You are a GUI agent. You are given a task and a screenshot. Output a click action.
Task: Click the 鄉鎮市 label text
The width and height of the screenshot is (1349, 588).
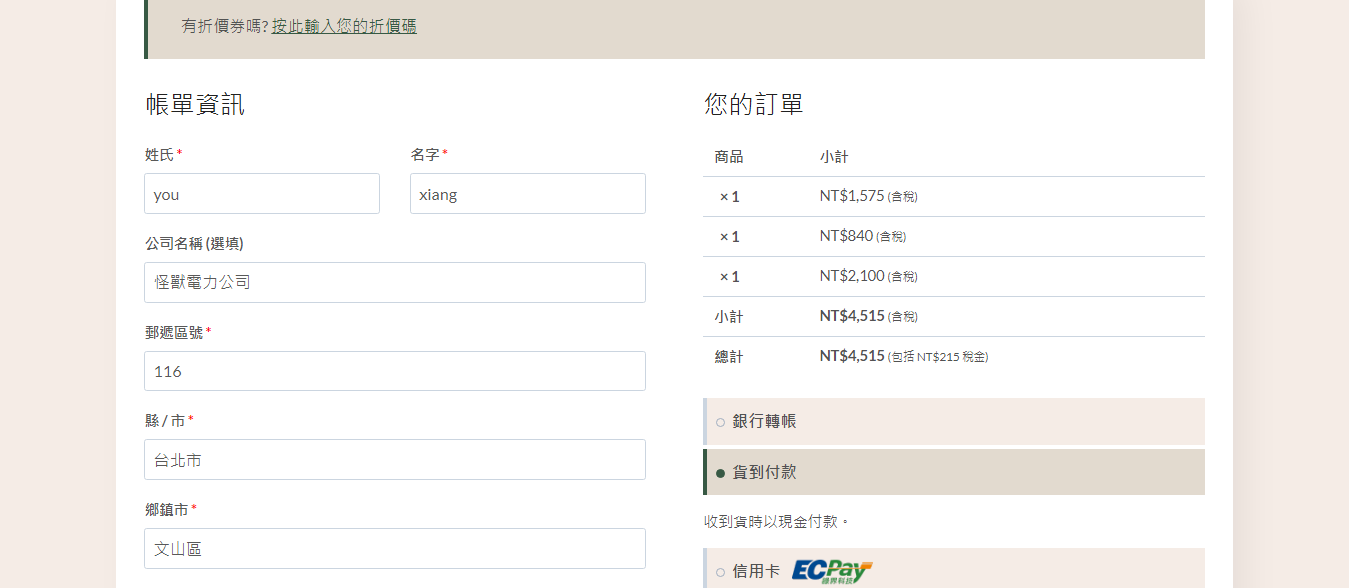(x=167, y=510)
